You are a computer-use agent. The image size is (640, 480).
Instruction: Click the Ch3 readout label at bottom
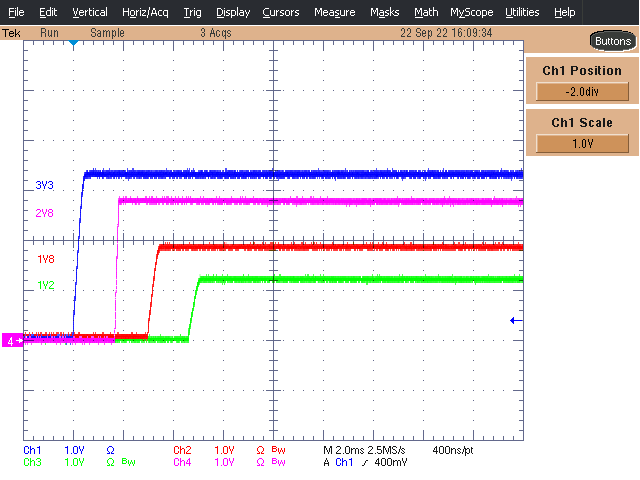coord(32,462)
